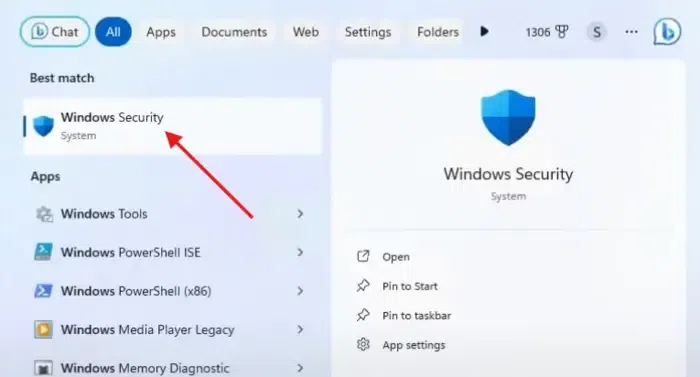Click the Windows Tools gear icon

(44, 214)
